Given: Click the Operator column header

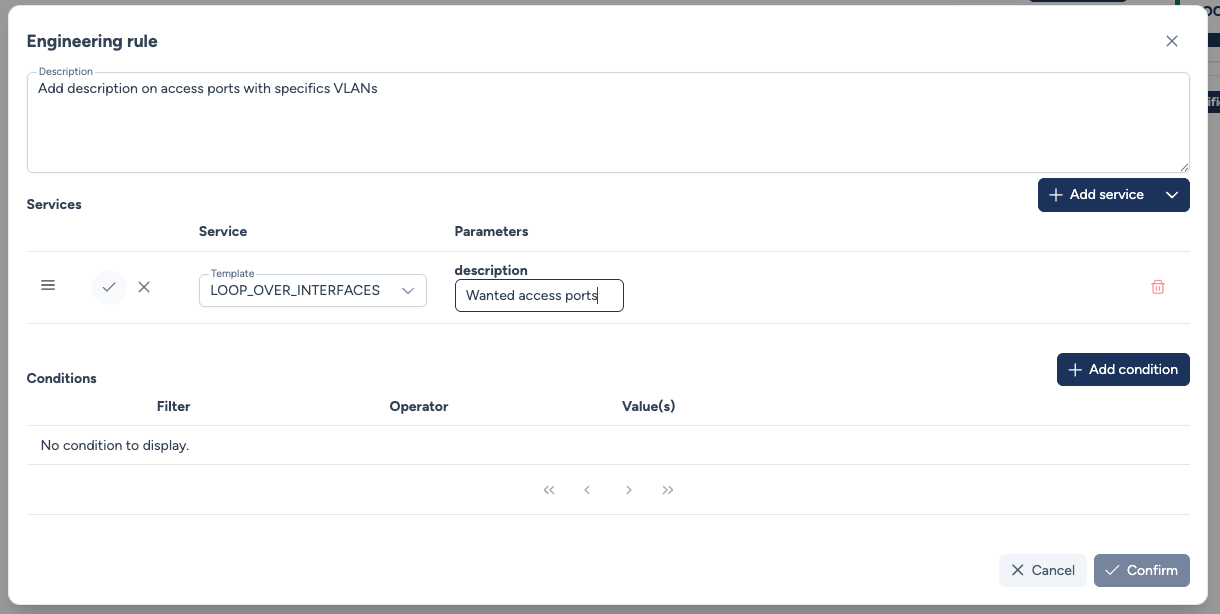Looking at the screenshot, I should [418, 406].
